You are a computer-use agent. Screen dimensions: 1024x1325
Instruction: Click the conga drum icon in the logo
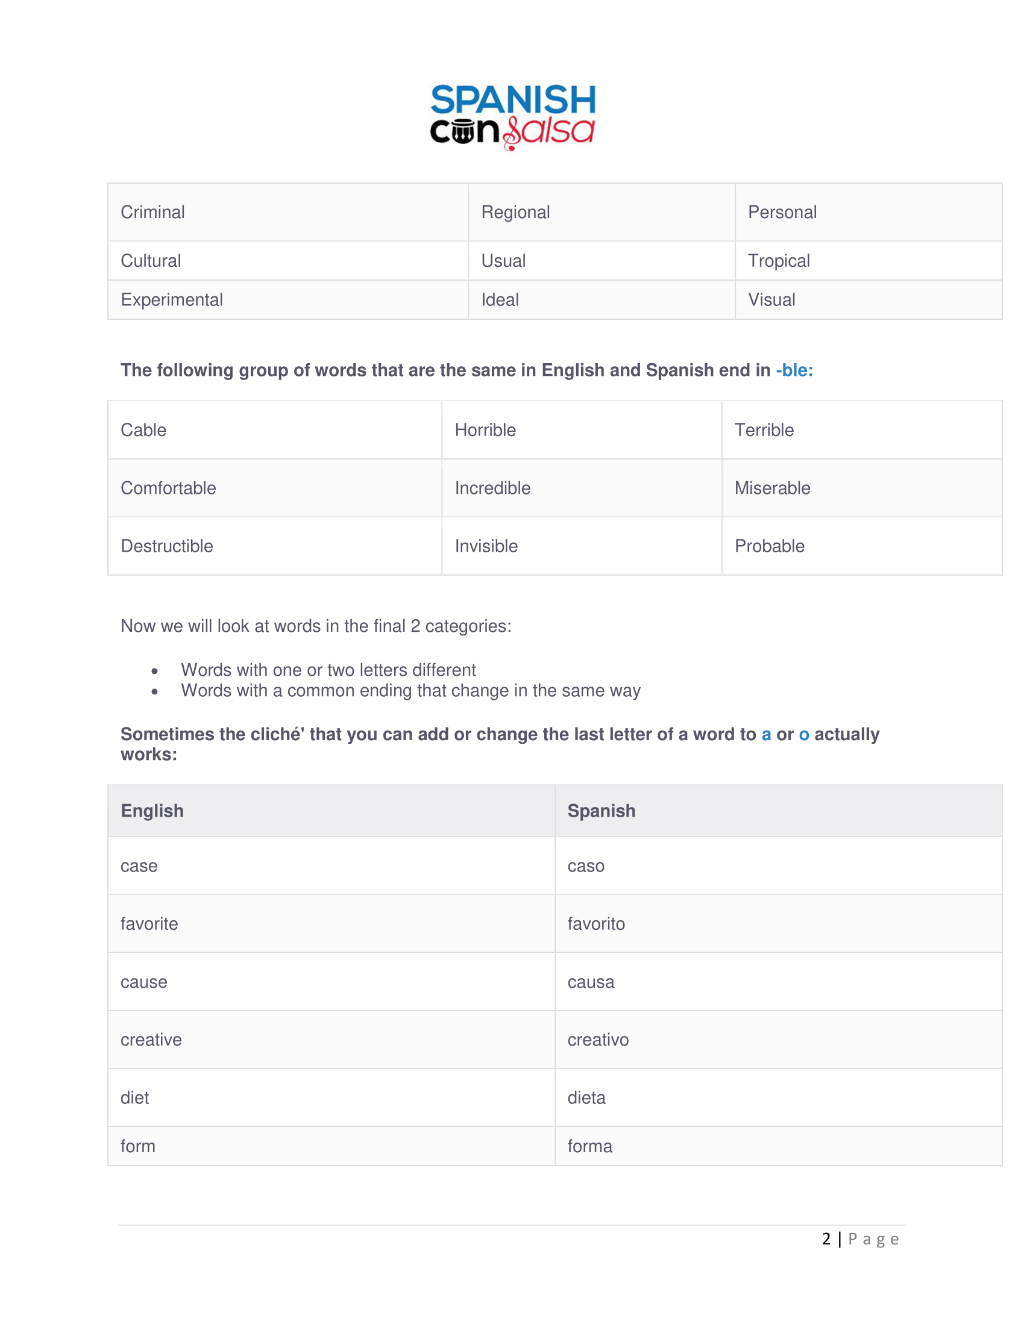[x=463, y=132]
